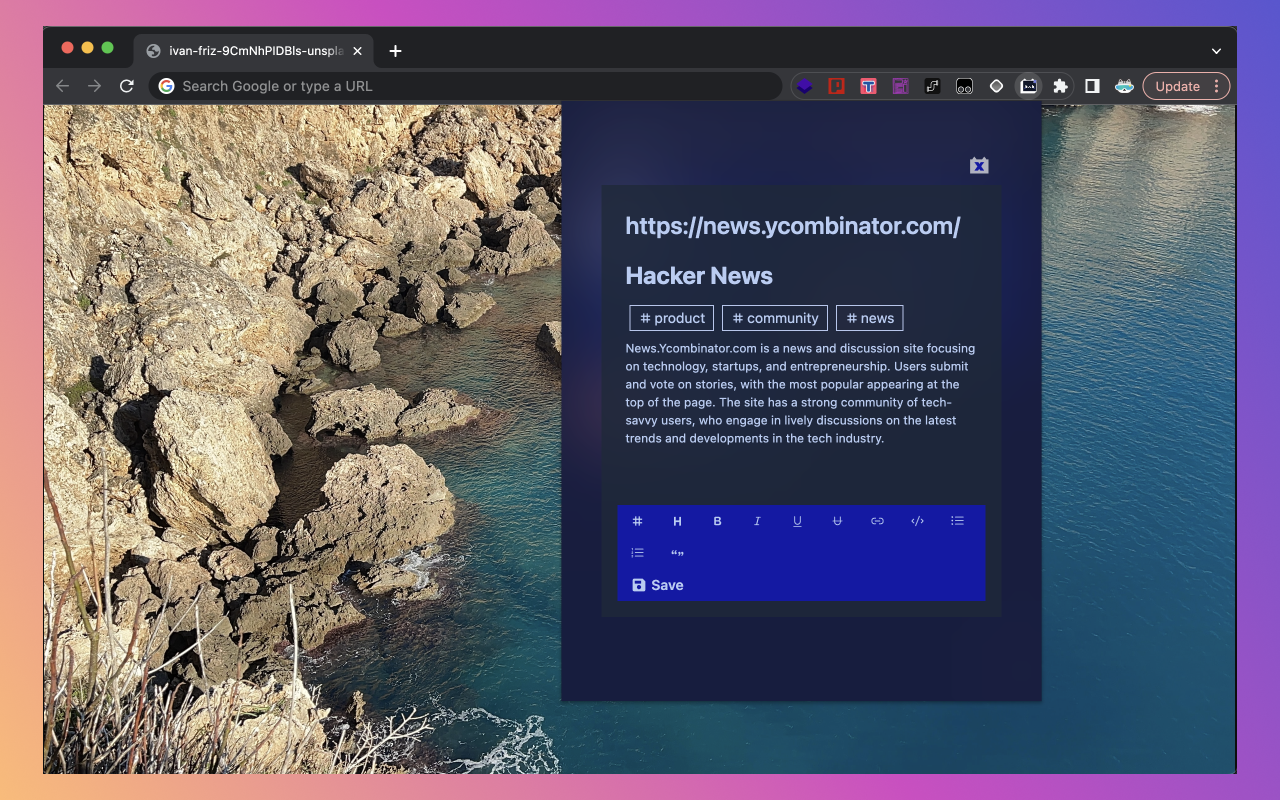Open the white diamond extension icon

(x=996, y=86)
